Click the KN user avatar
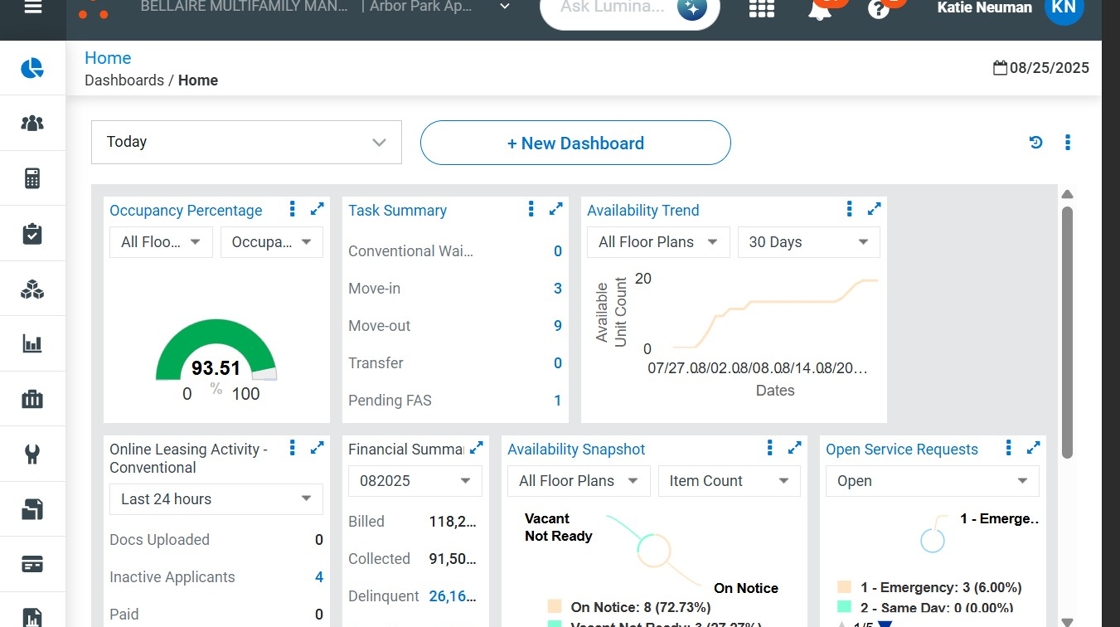The width and height of the screenshot is (1120, 627). tap(1064, 9)
